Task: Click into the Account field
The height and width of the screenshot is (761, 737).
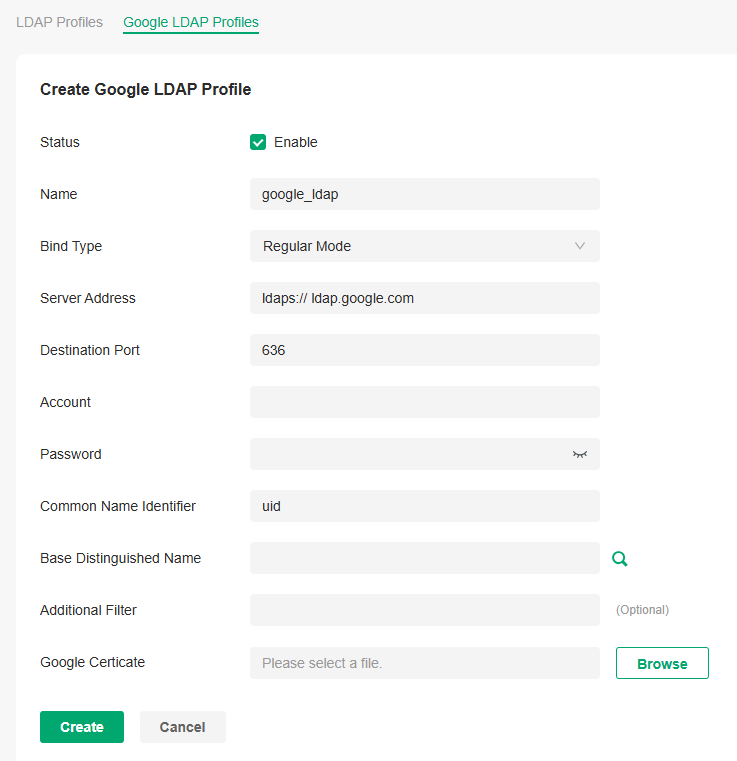Action: [x=425, y=402]
